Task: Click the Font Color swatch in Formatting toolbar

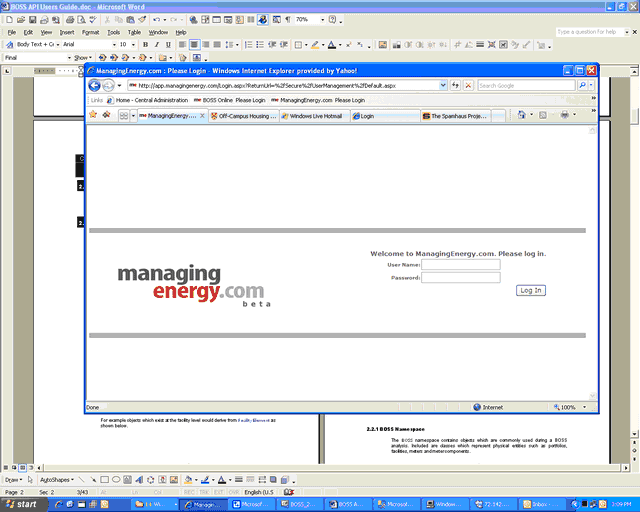Action: pos(332,45)
